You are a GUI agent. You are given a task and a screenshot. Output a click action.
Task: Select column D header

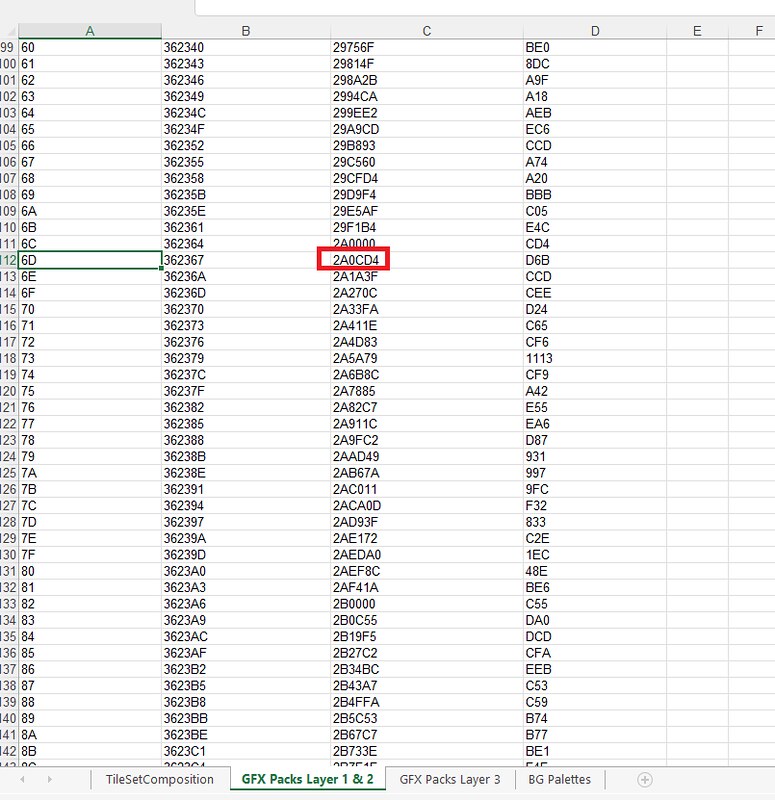(594, 31)
